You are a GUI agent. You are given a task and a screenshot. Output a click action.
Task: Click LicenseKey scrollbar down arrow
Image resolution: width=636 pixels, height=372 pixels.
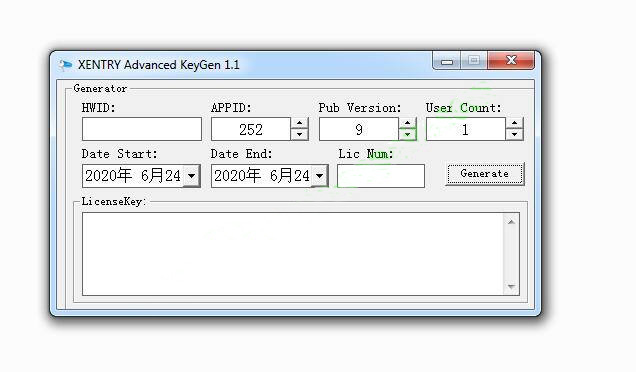[511, 286]
